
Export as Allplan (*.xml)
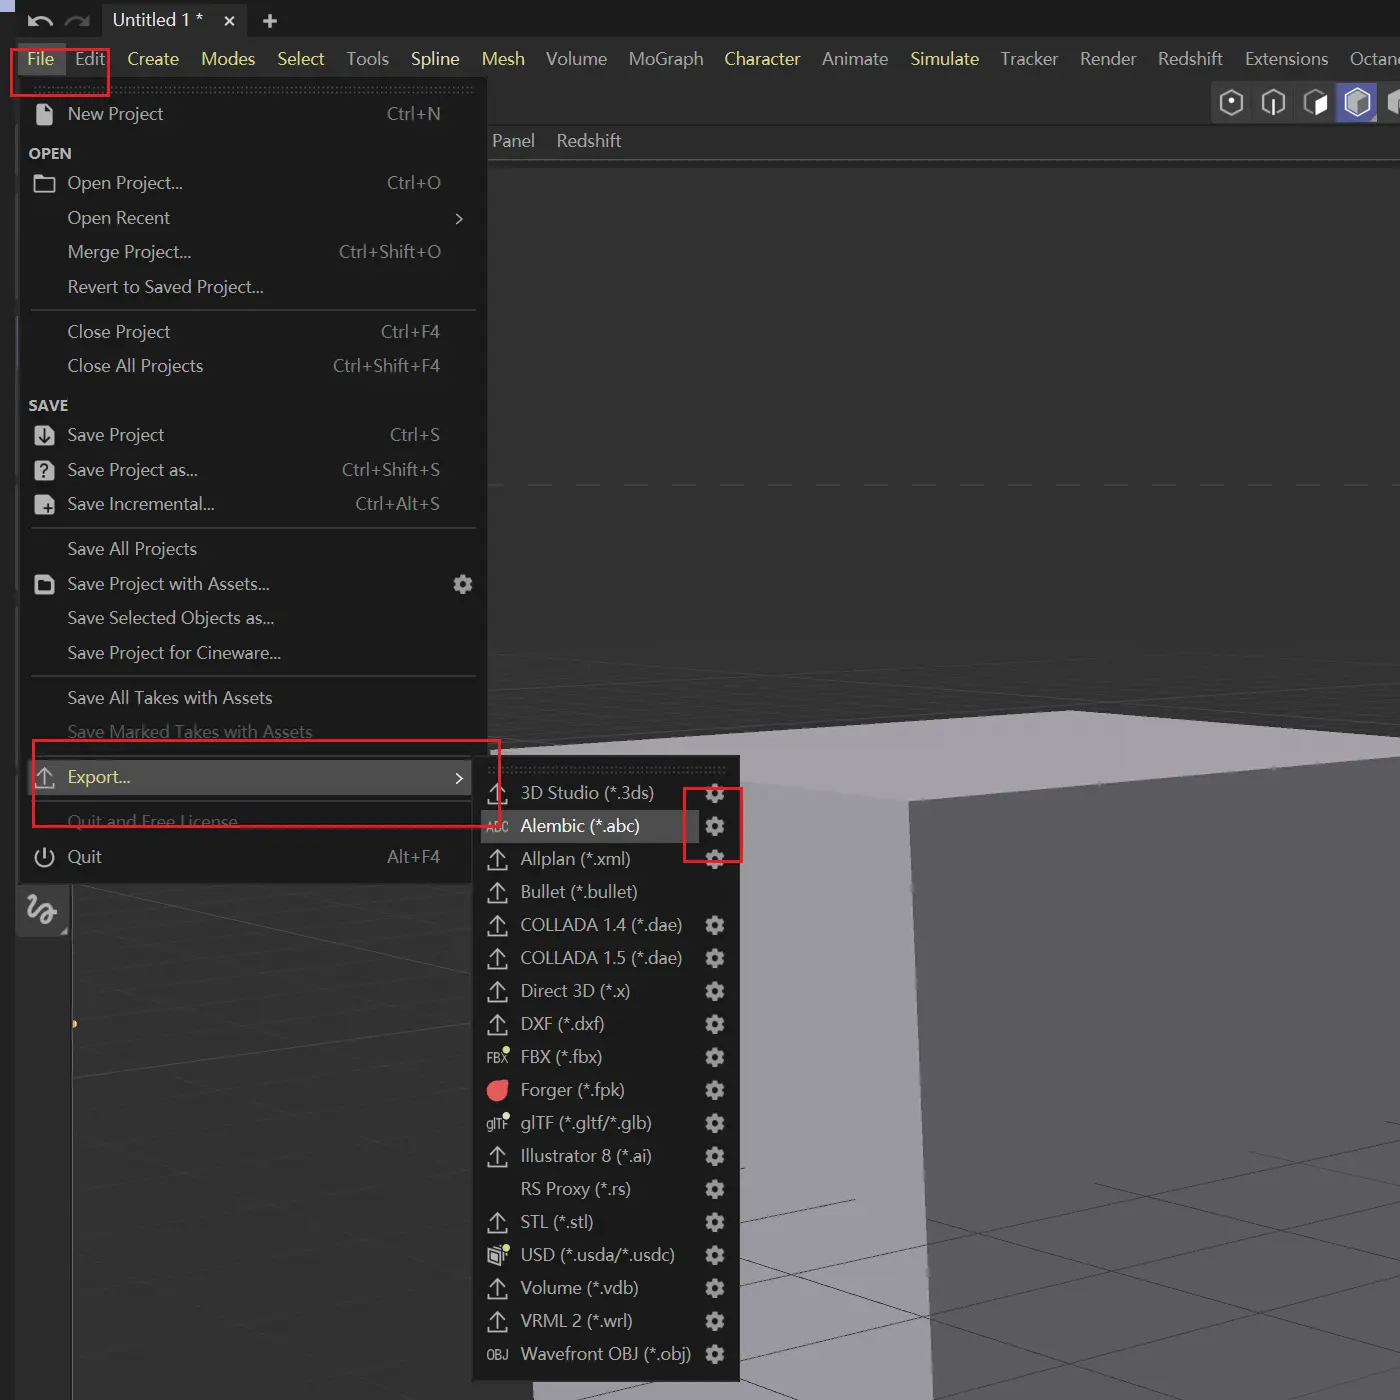click(590, 859)
